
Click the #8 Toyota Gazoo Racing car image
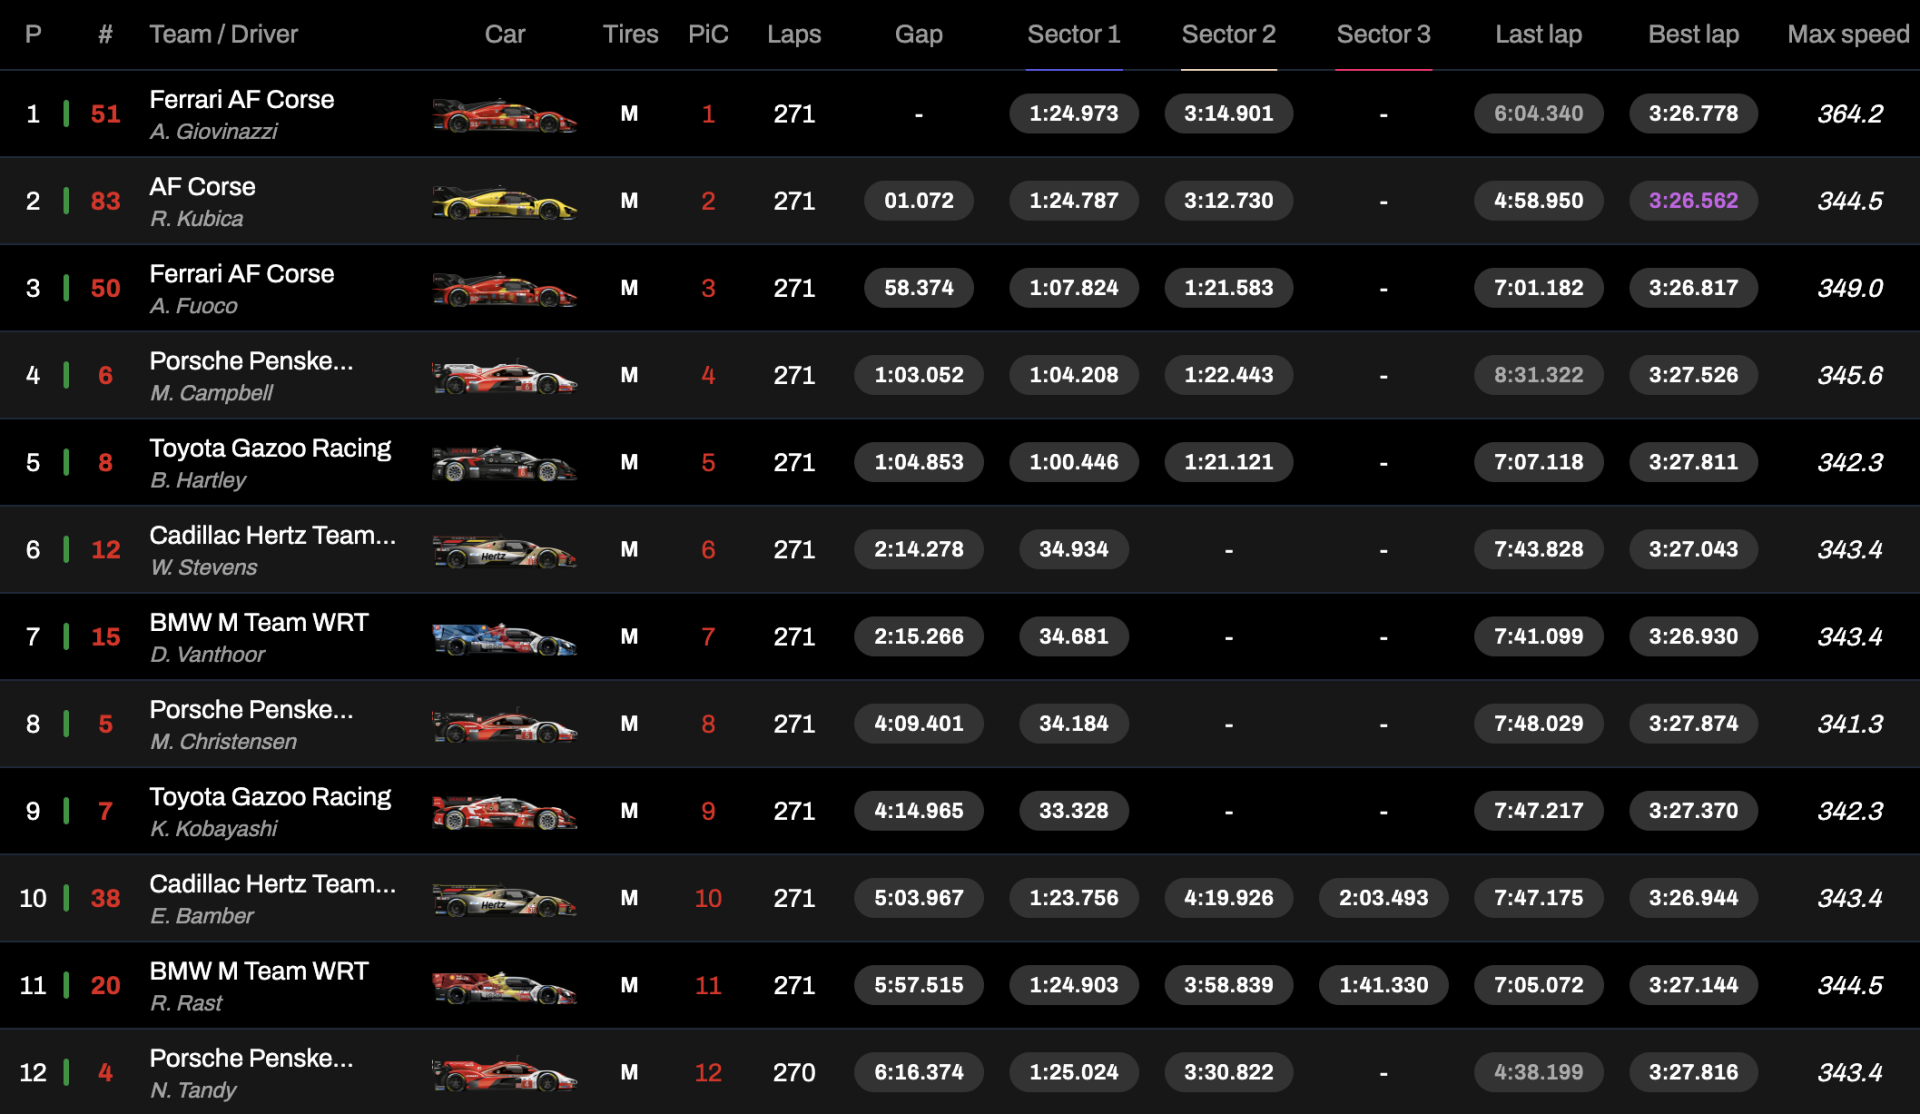pyautogui.click(x=504, y=463)
